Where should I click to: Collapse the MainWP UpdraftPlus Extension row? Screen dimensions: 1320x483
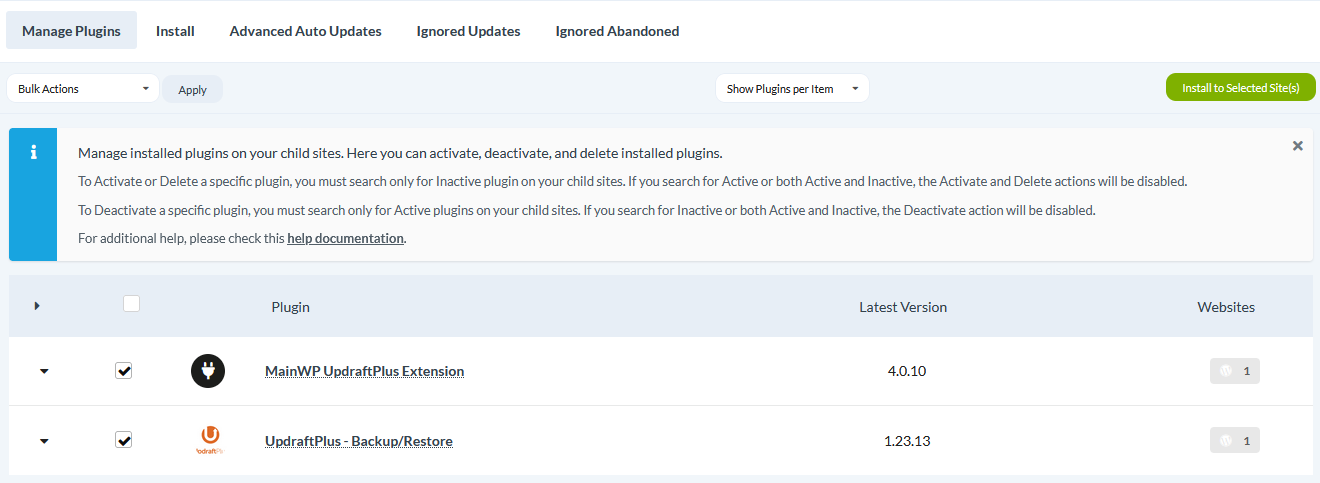point(43,372)
